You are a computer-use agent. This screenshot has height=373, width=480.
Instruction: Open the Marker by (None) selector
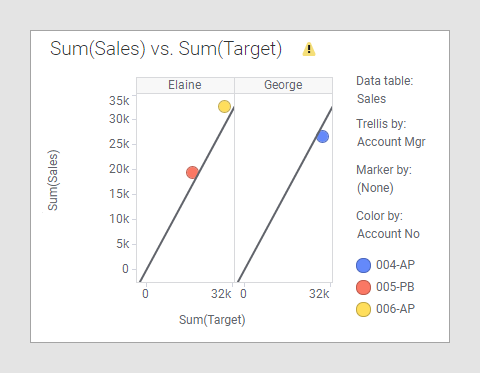pos(375,188)
